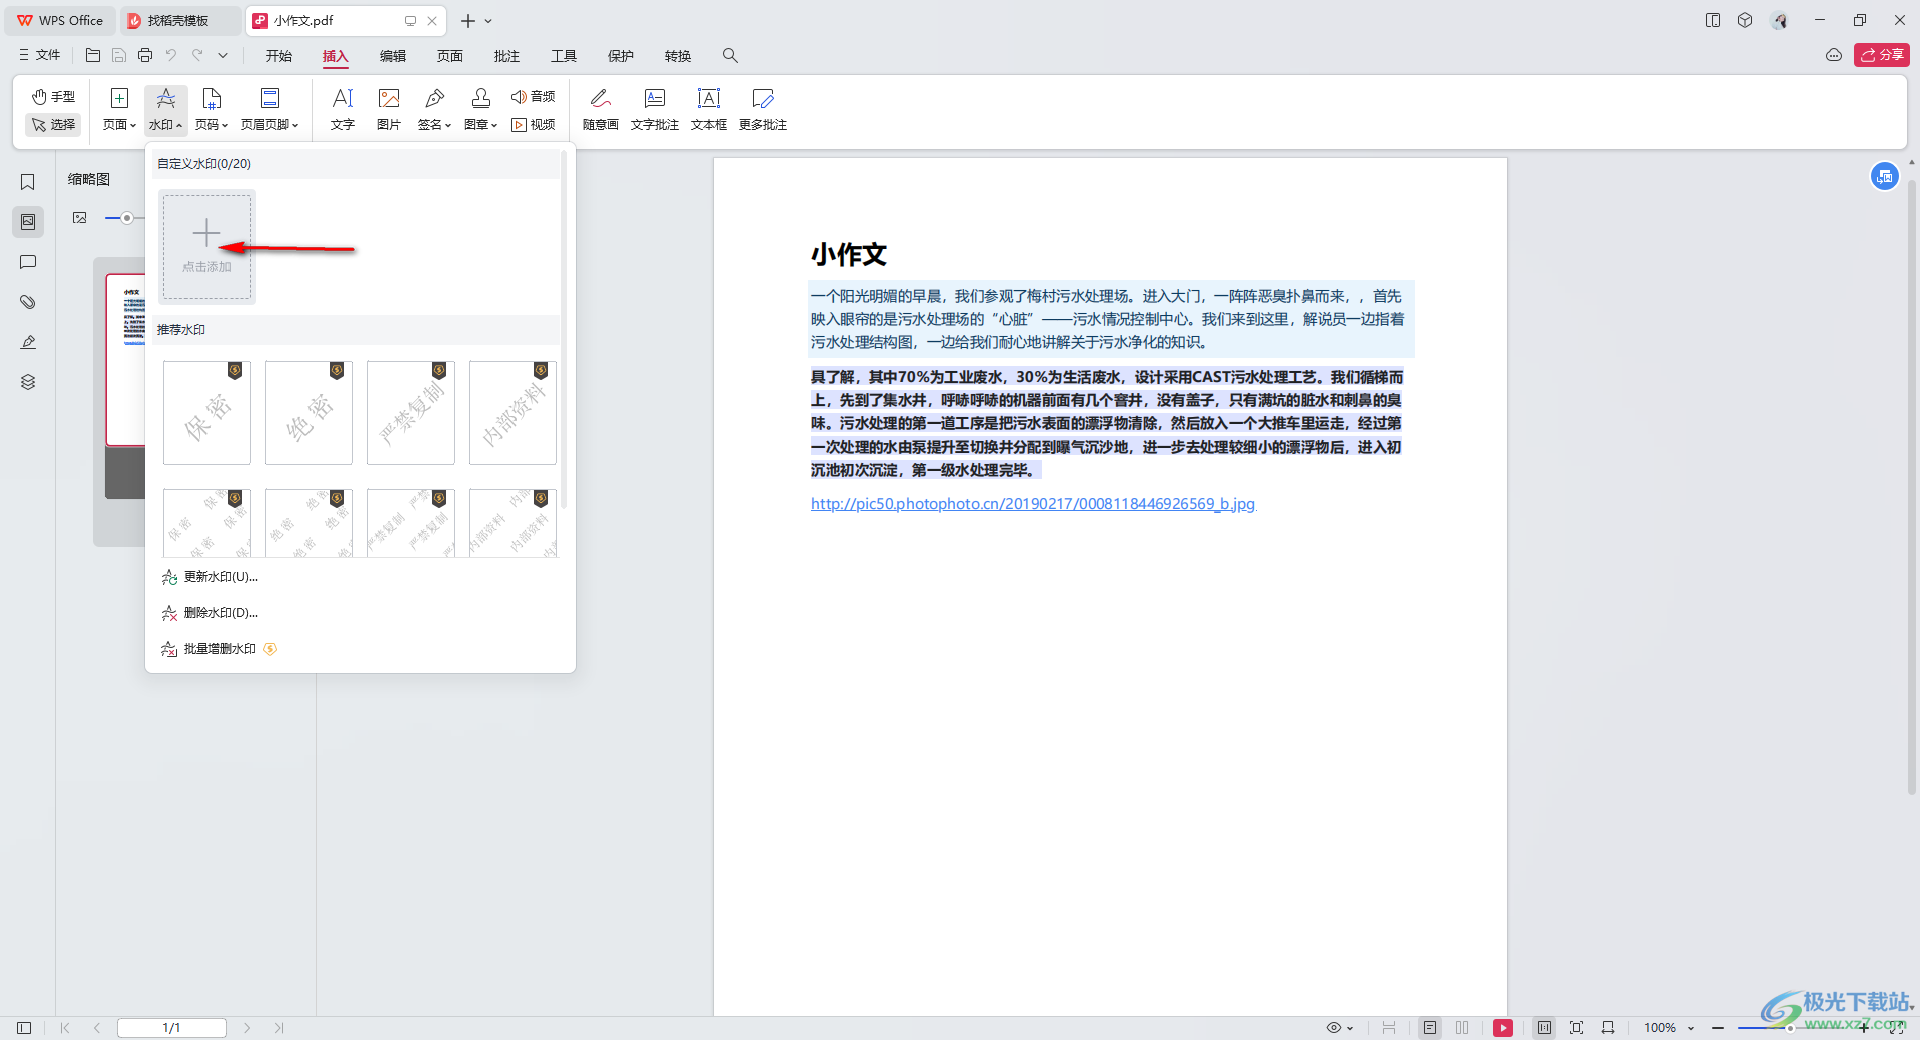Expand the quick access toolbar dropdown arrow
Screen dimensions: 1920x1040
click(223, 55)
